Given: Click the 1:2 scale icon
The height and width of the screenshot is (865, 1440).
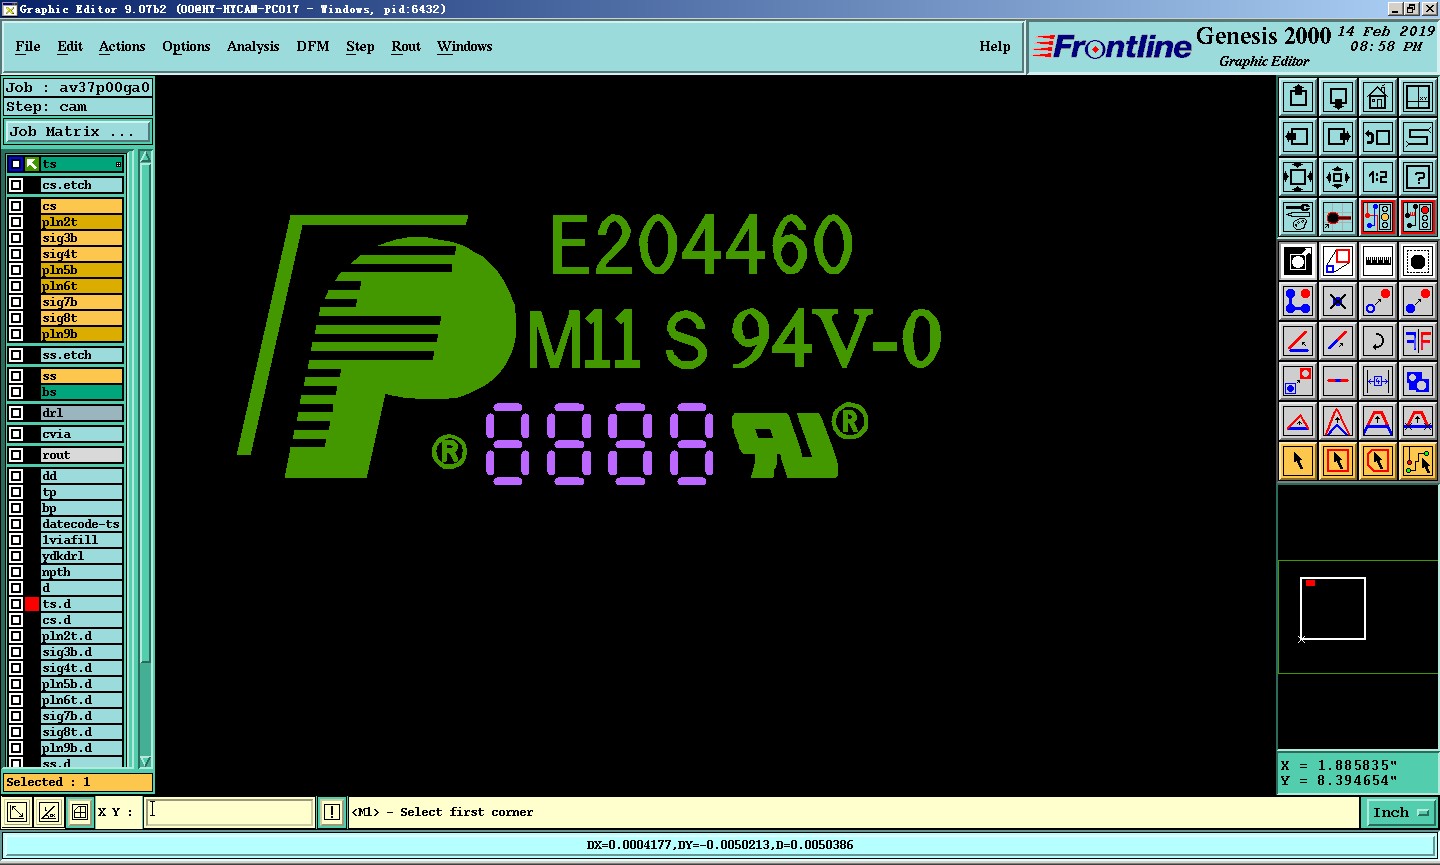Looking at the screenshot, I should pos(1378,177).
